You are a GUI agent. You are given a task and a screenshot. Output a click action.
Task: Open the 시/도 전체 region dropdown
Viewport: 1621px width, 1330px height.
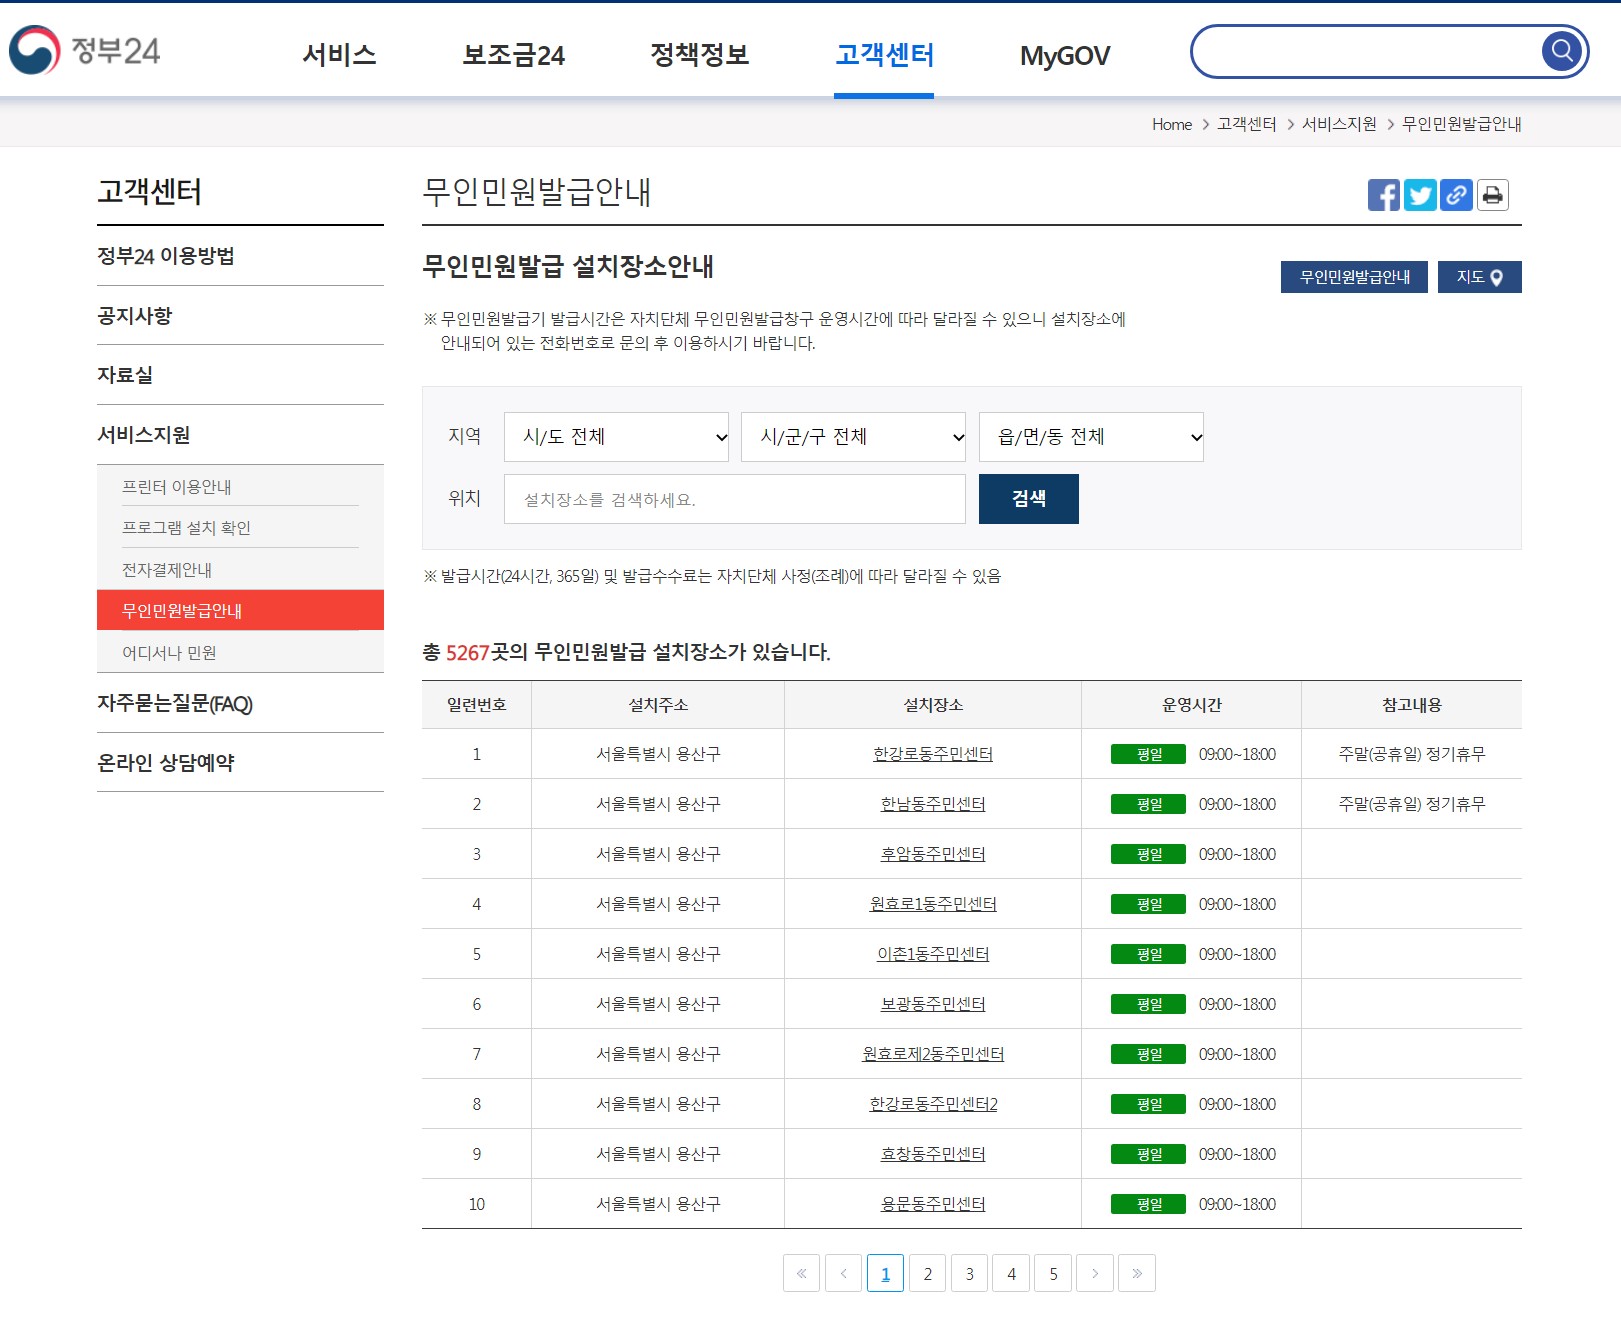pos(616,436)
